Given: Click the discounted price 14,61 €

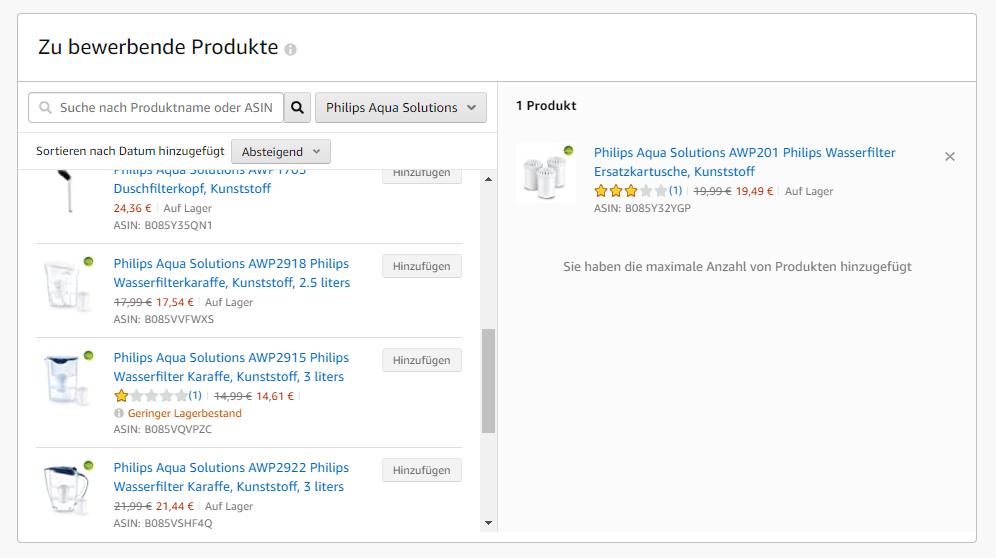Looking at the screenshot, I should click(275, 396).
